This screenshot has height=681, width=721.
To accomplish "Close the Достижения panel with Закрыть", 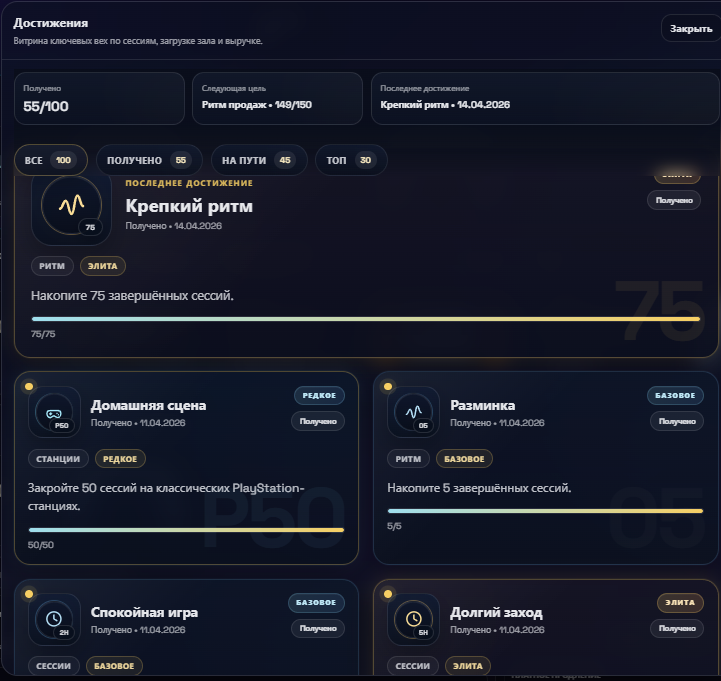I will point(691,29).
